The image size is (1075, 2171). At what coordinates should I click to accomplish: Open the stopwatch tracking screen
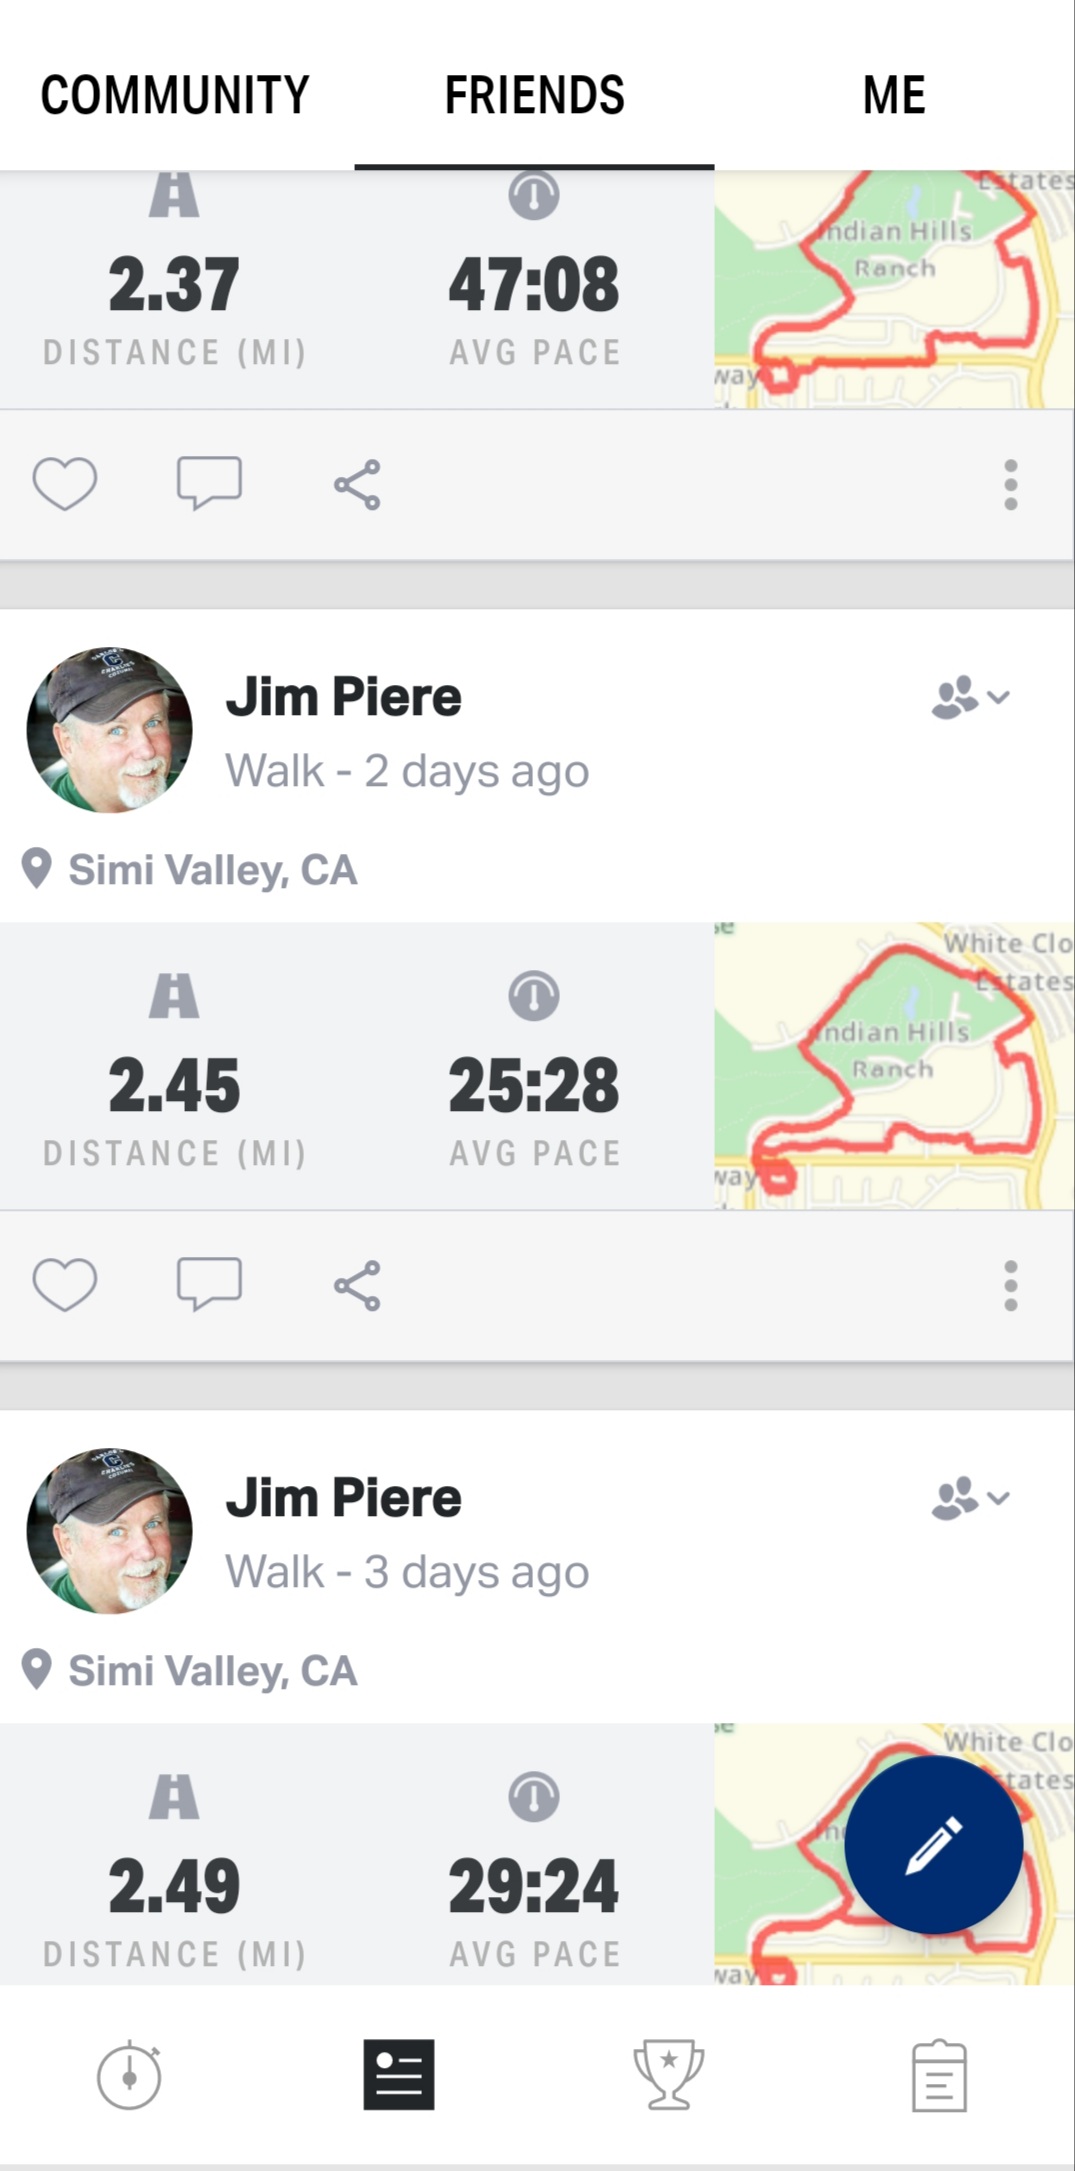tap(129, 2076)
